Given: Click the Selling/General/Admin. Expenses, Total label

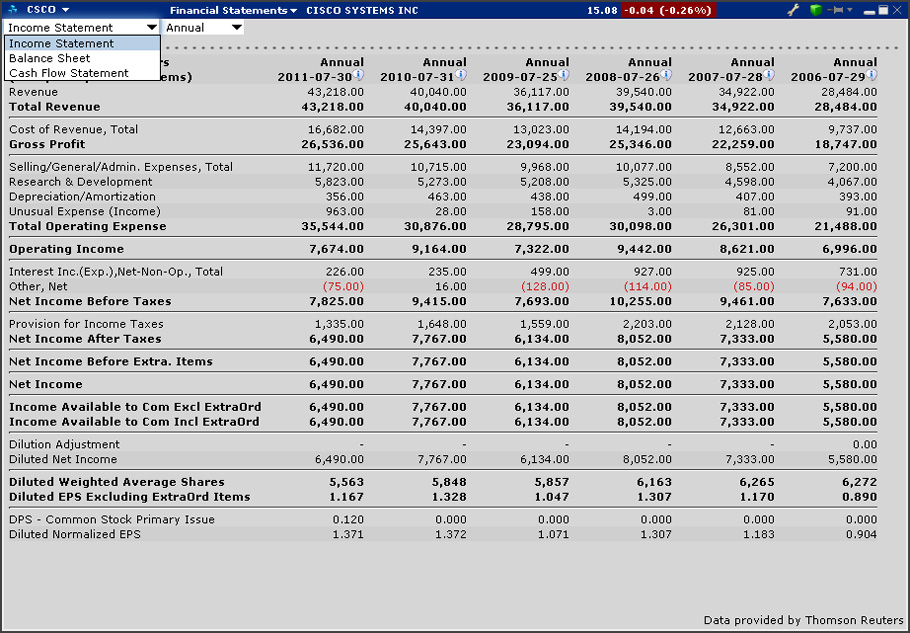Looking at the screenshot, I should coord(121,167).
